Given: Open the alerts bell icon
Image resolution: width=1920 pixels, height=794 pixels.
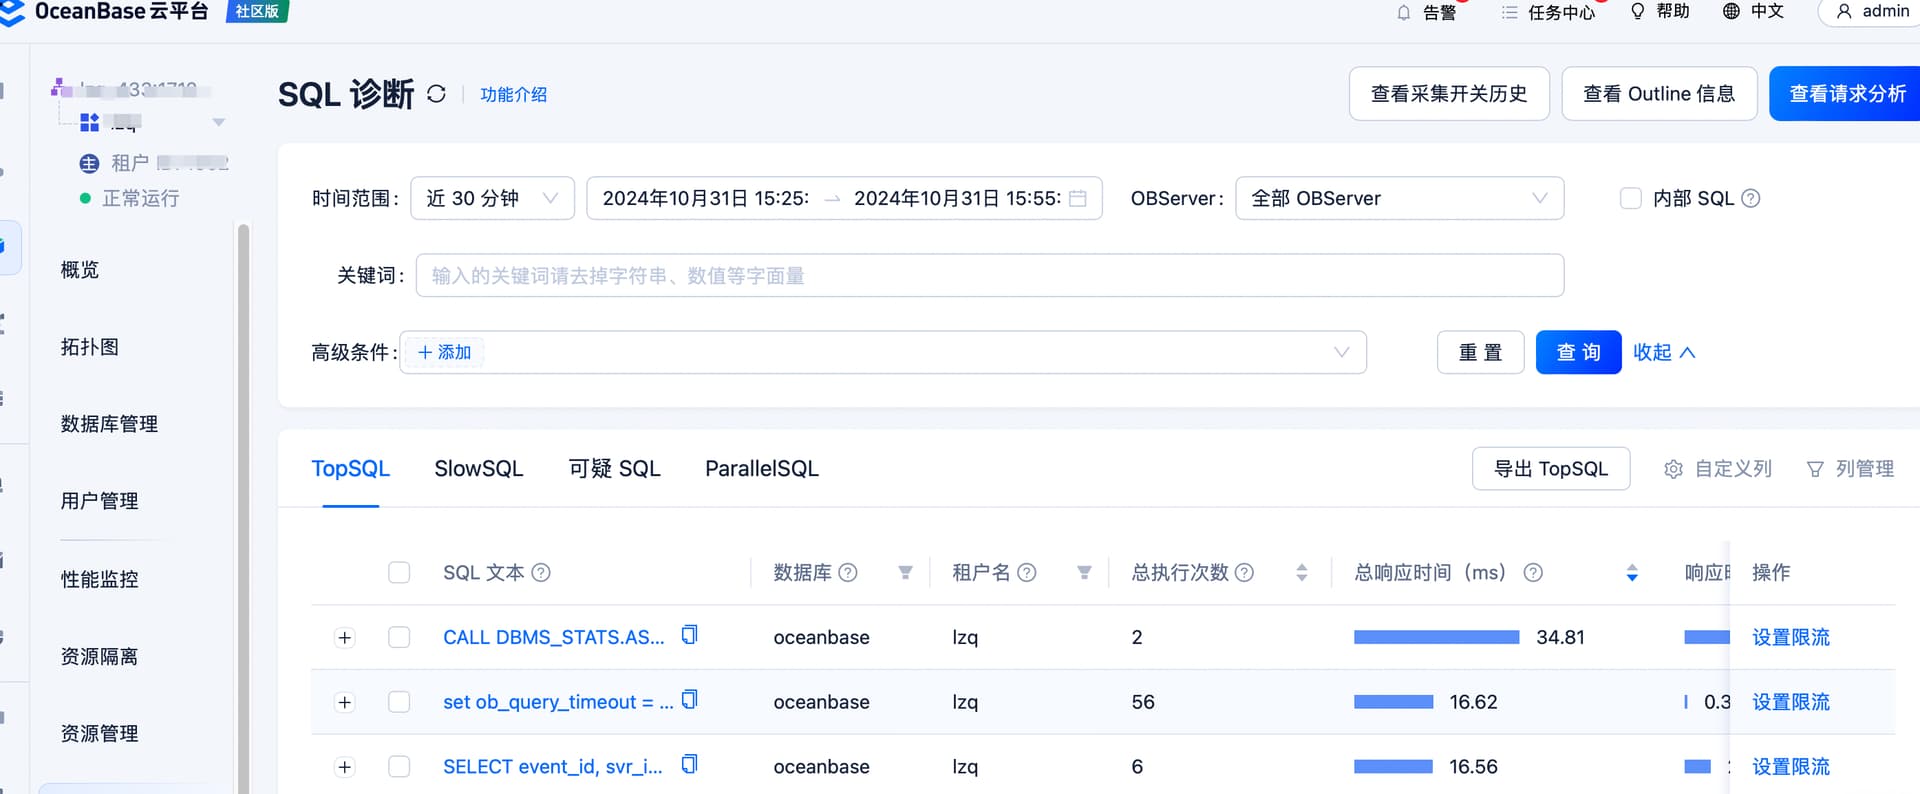Looking at the screenshot, I should point(1404,13).
